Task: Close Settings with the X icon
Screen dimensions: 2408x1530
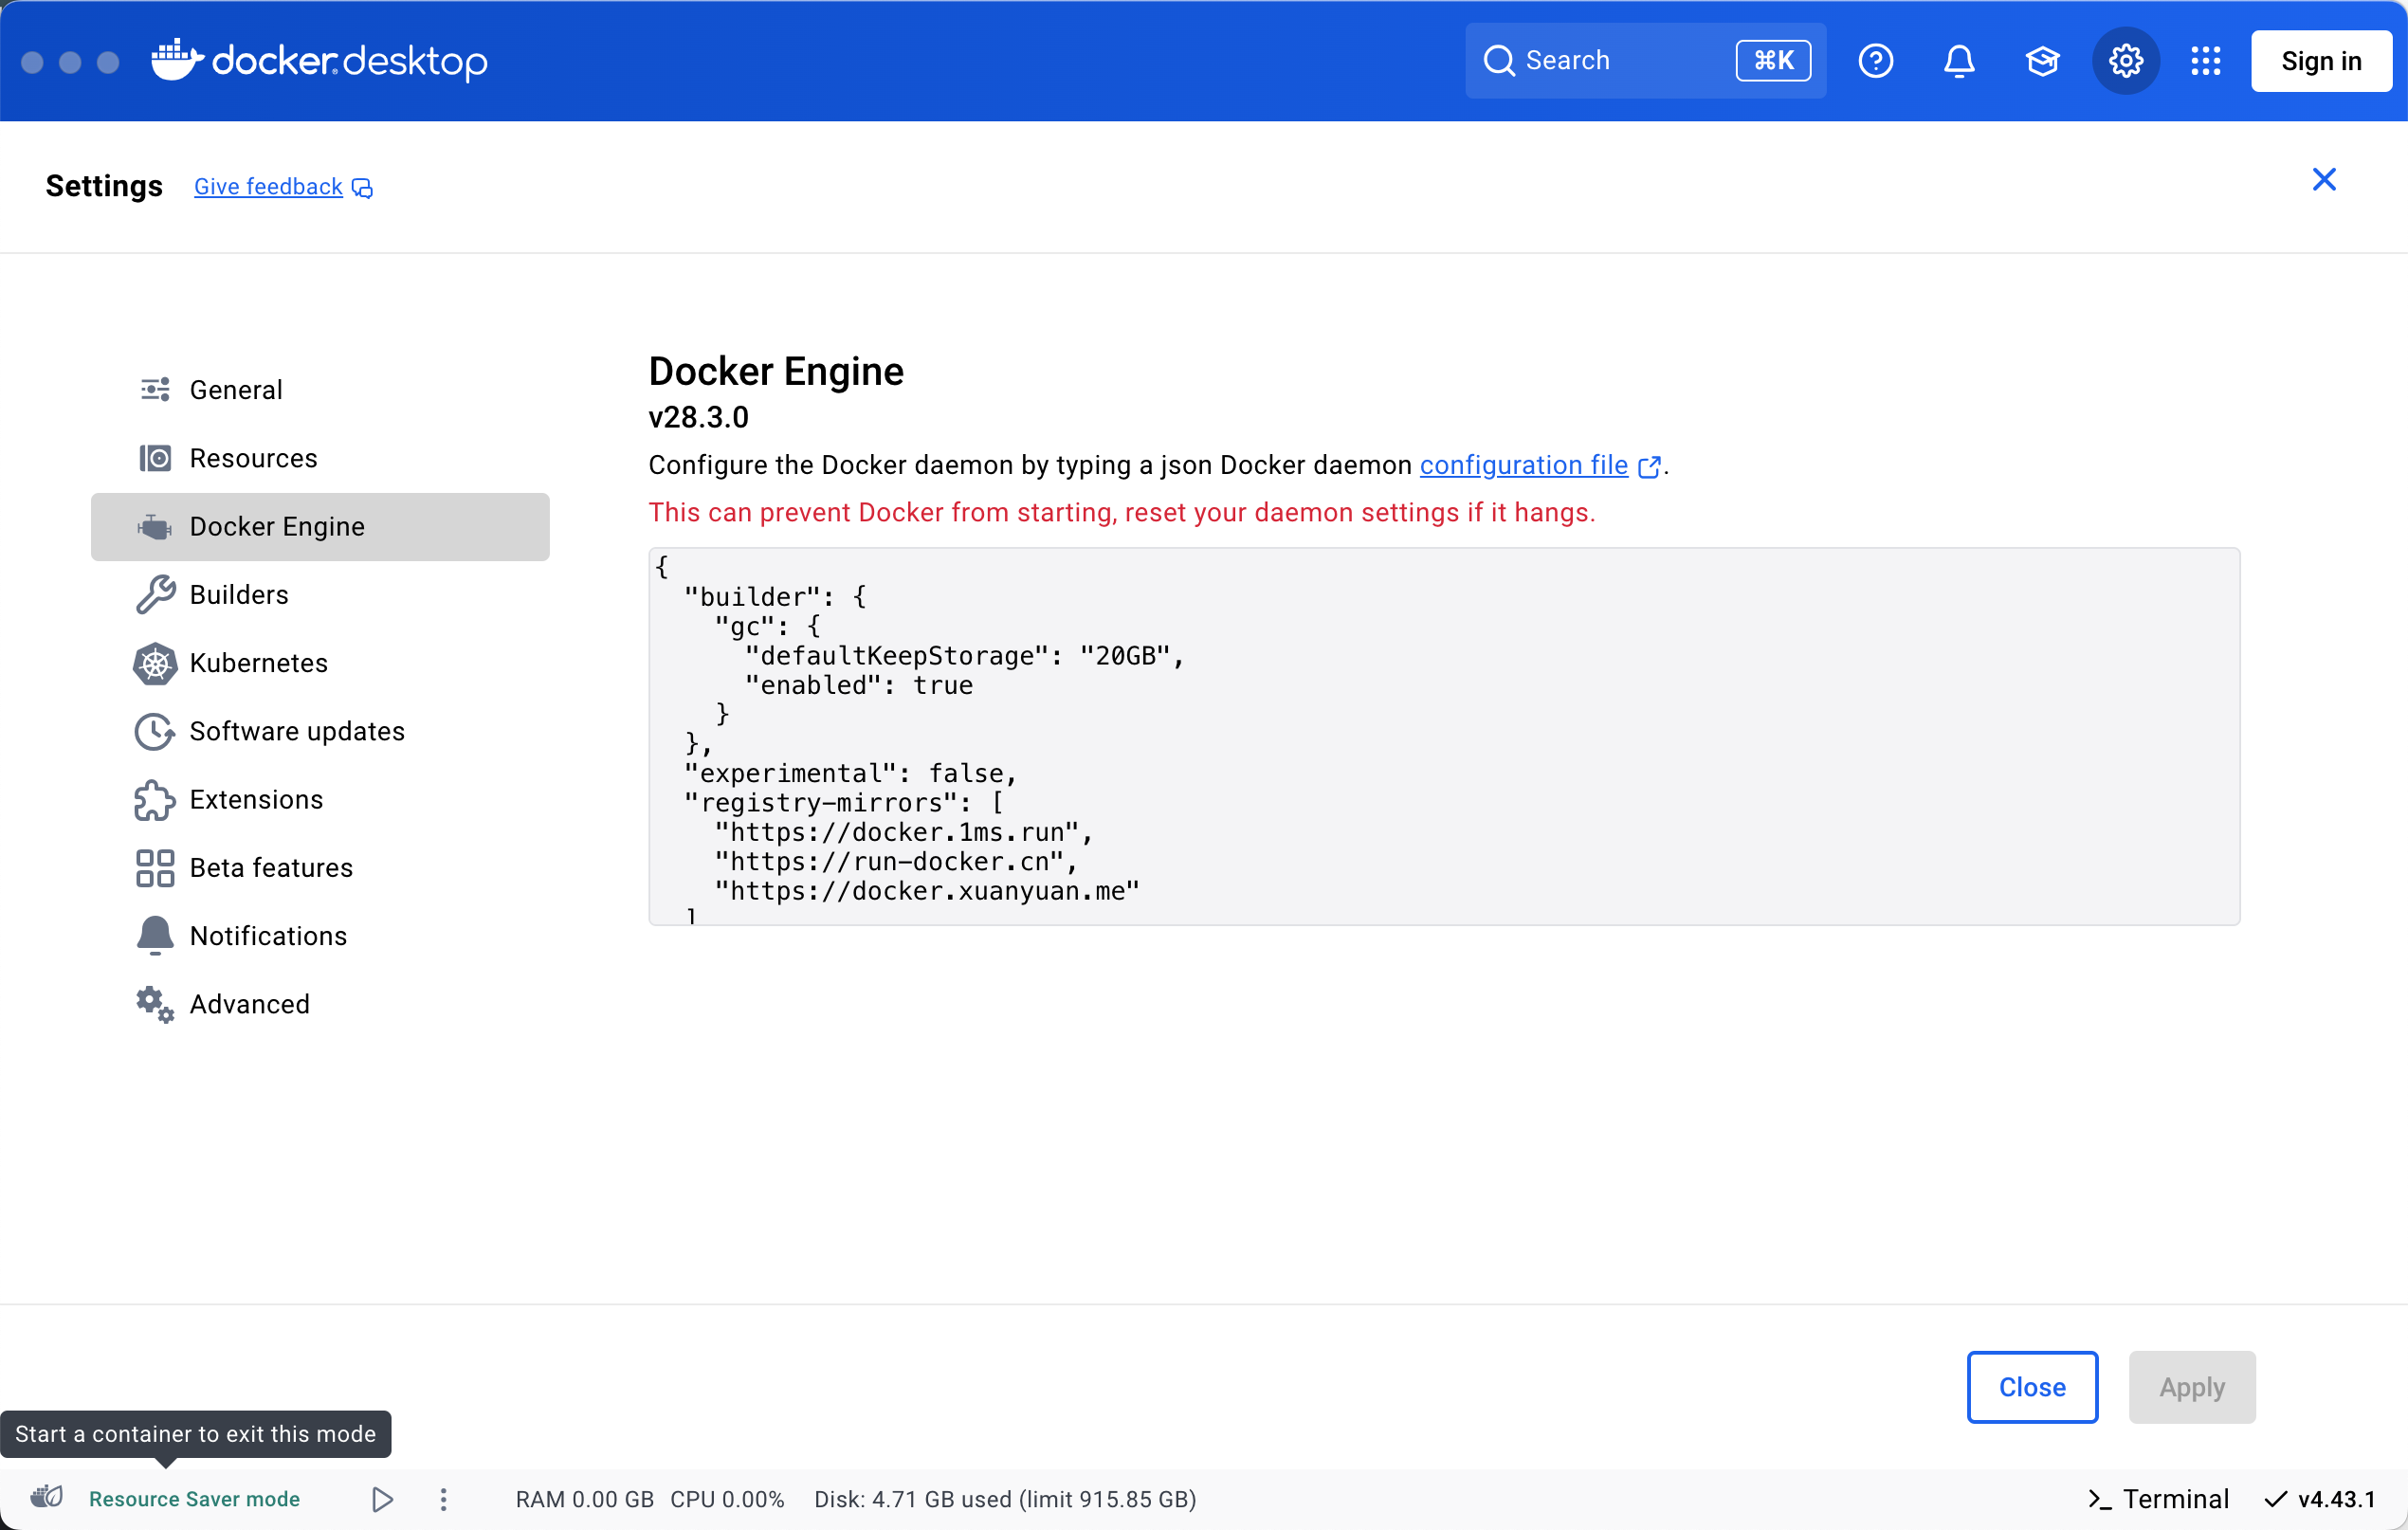Action: point(2323,179)
